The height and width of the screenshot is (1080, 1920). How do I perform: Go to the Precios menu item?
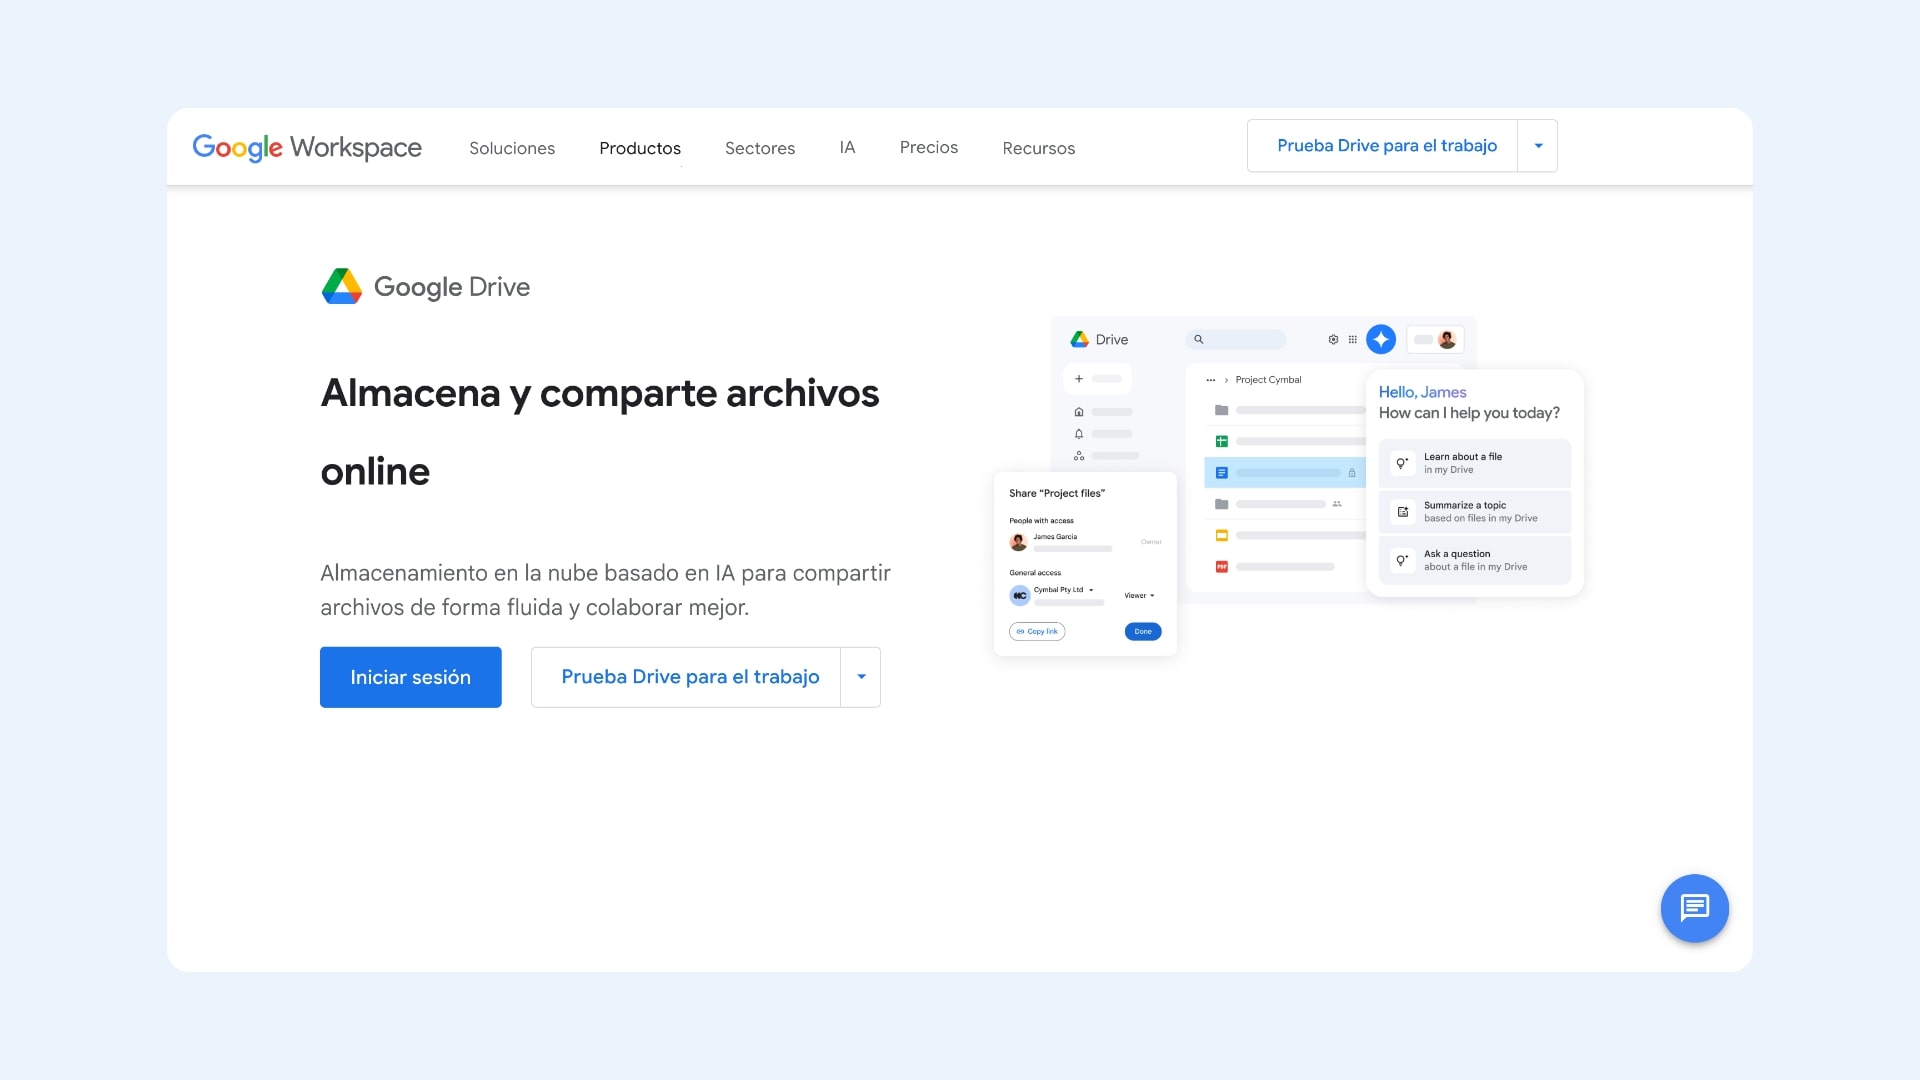pos(928,147)
